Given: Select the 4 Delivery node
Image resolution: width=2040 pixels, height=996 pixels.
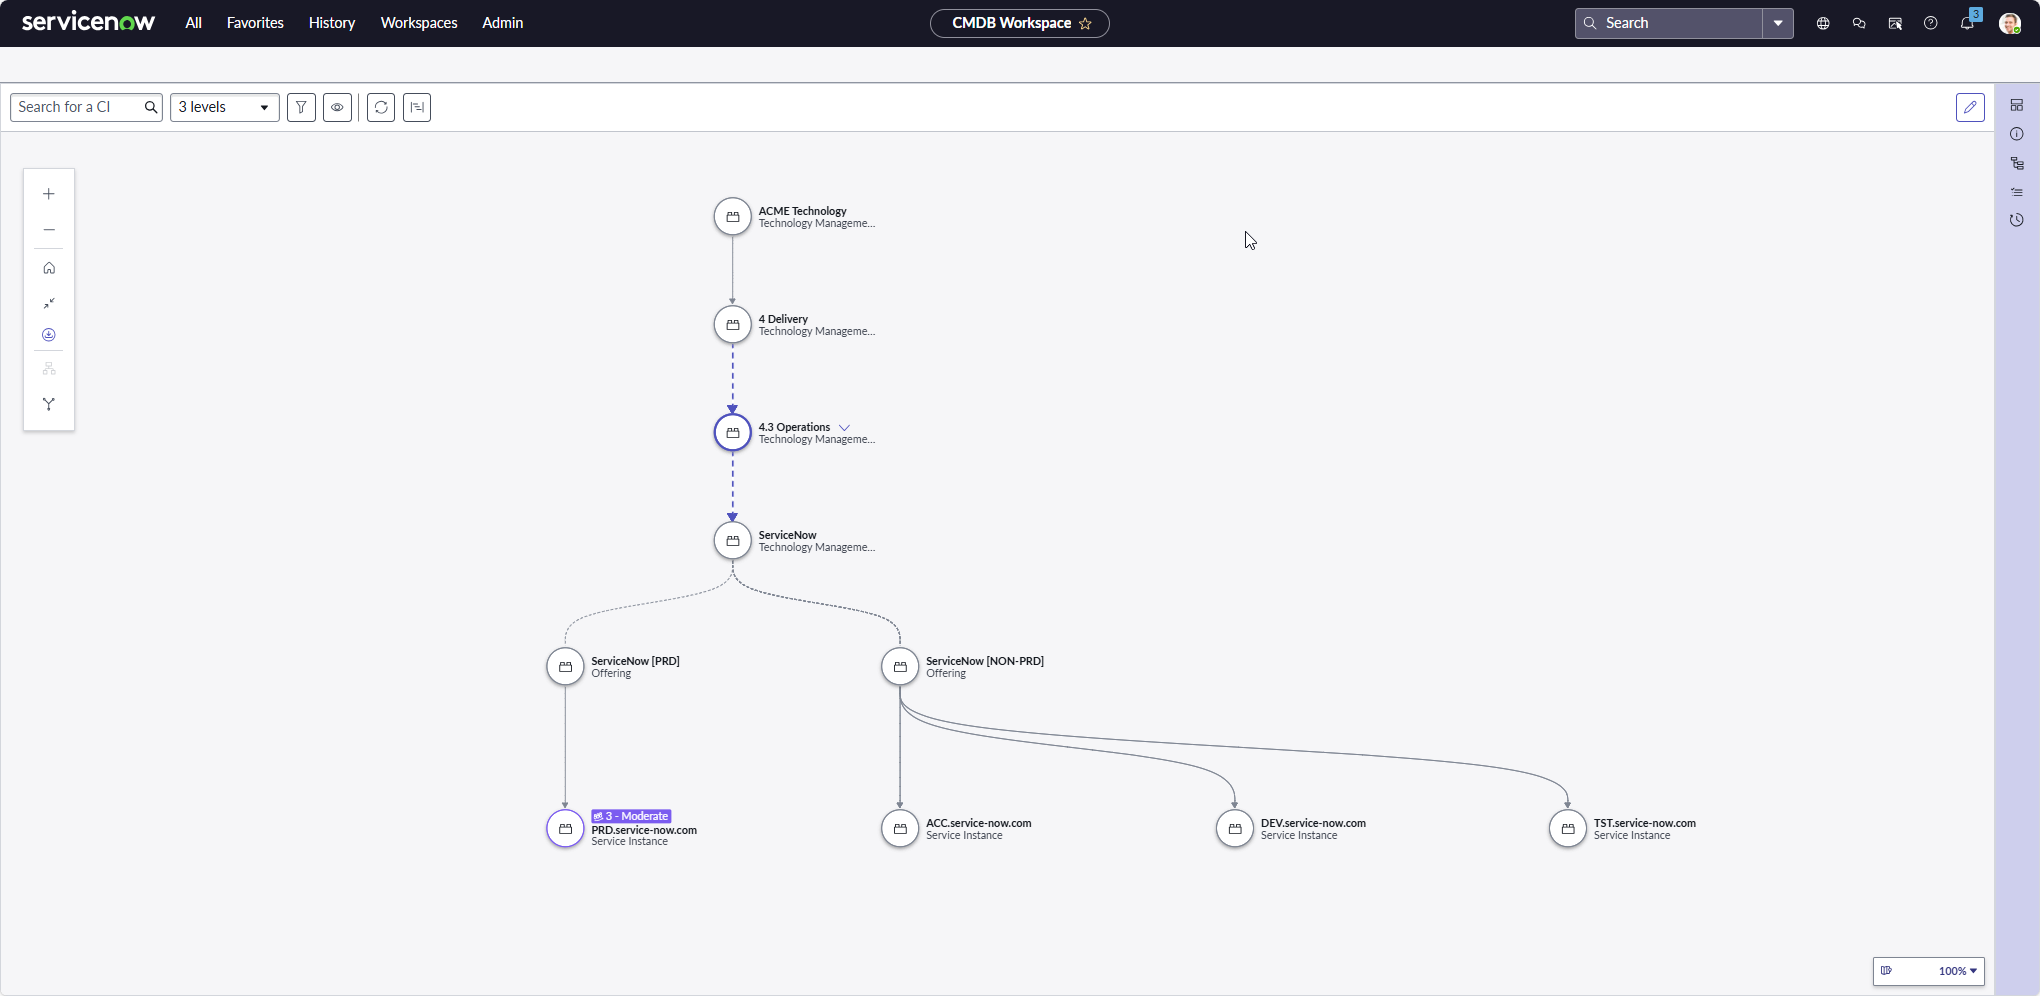Looking at the screenshot, I should click(732, 324).
